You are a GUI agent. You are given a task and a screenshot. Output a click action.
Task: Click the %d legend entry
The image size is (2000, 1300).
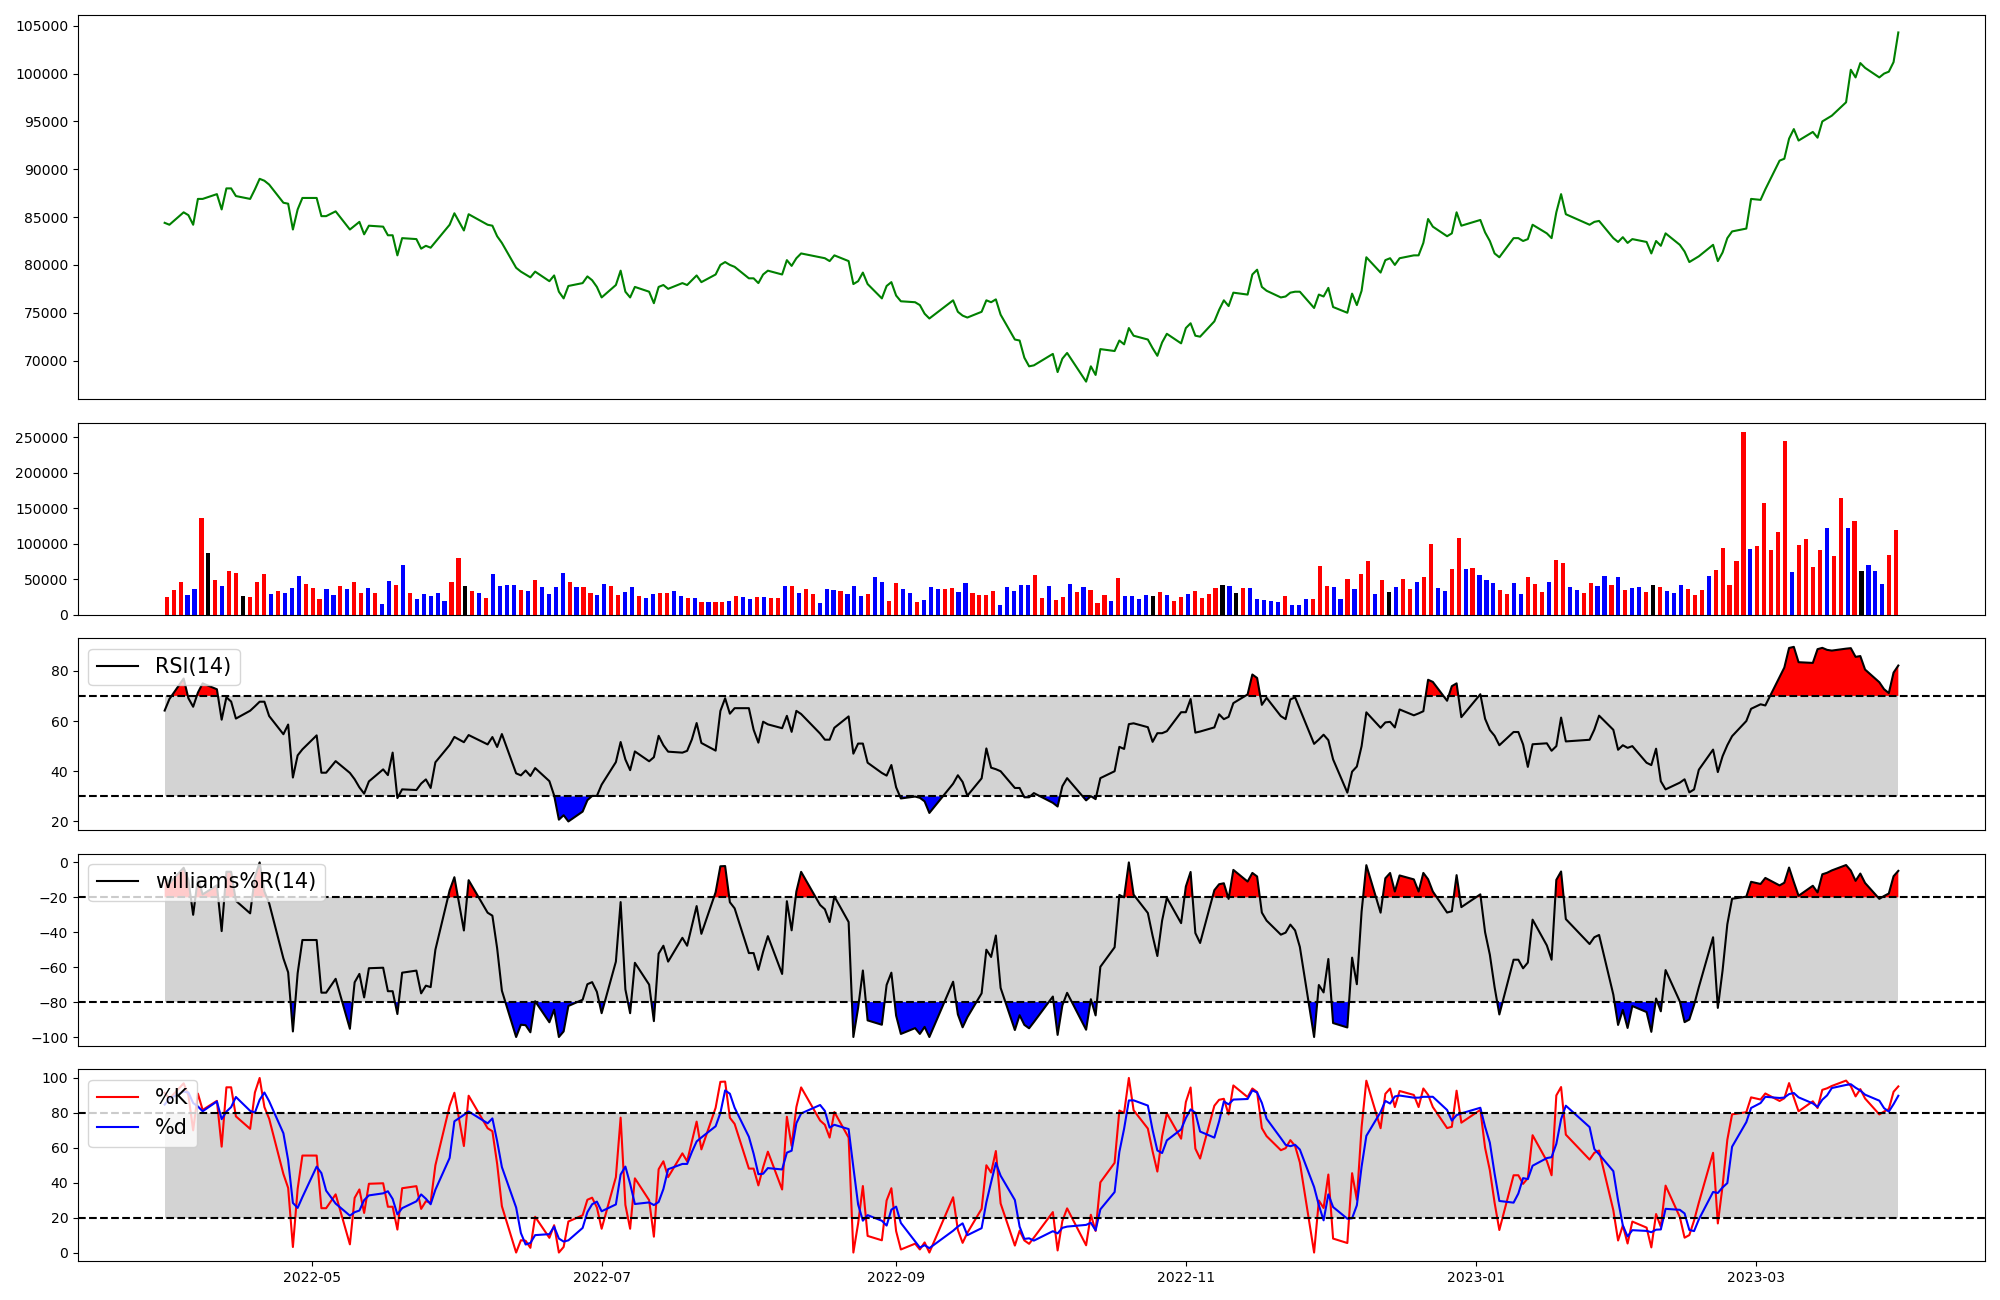[171, 1127]
